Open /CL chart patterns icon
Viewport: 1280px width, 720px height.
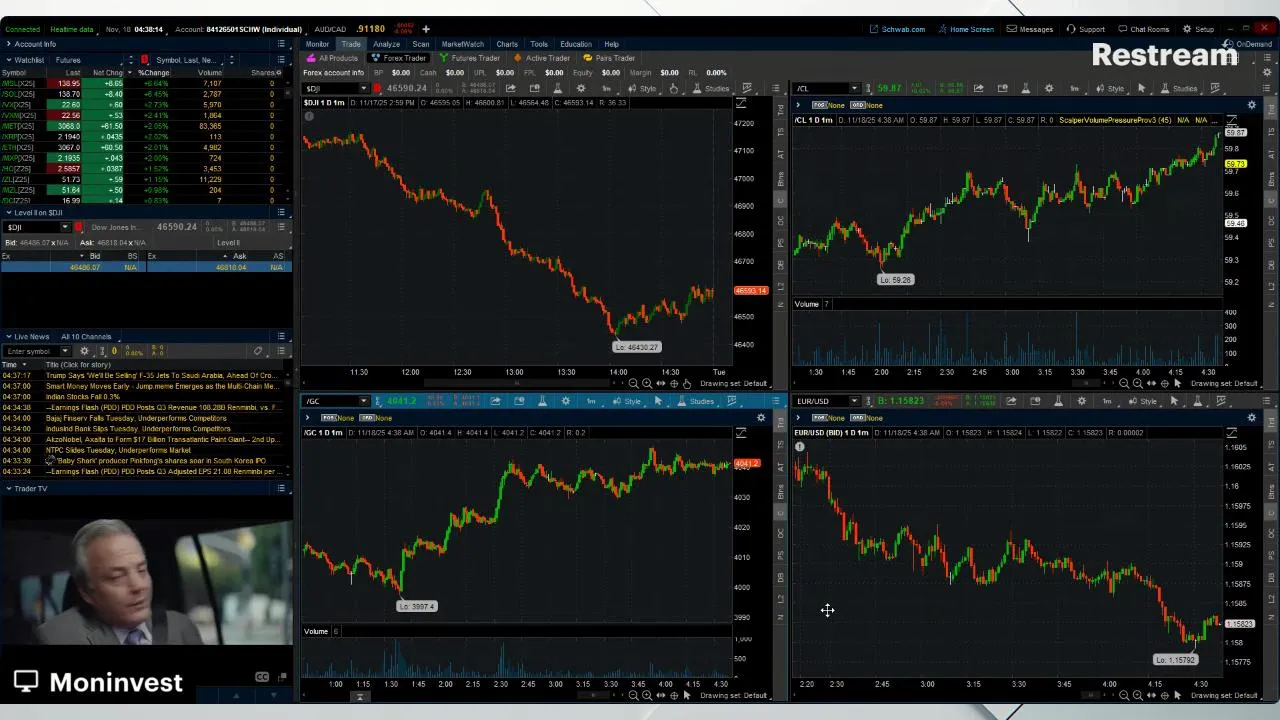click(x=1216, y=88)
